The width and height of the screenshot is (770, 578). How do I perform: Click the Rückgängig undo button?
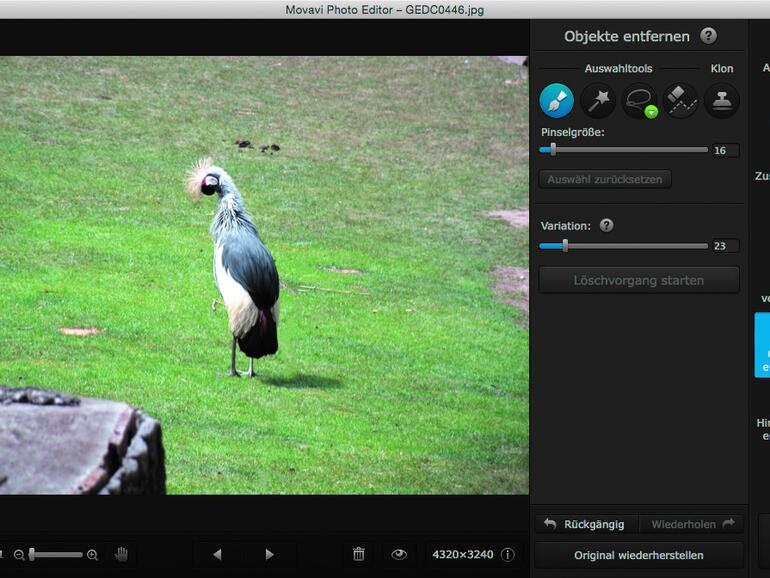[586, 524]
